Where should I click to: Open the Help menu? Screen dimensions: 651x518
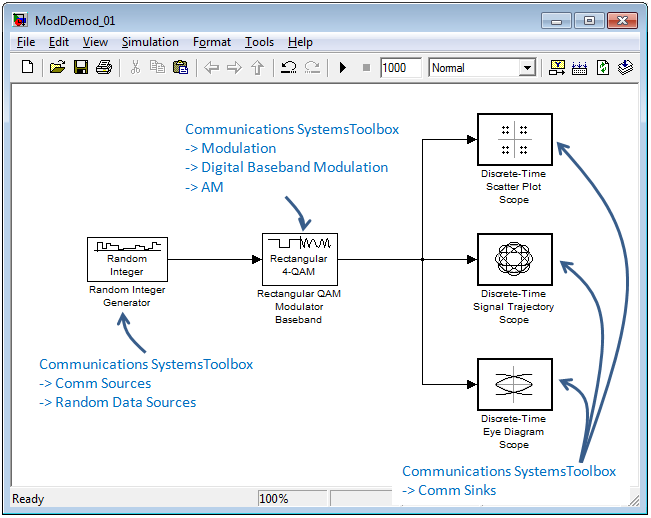pyautogui.click(x=300, y=42)
